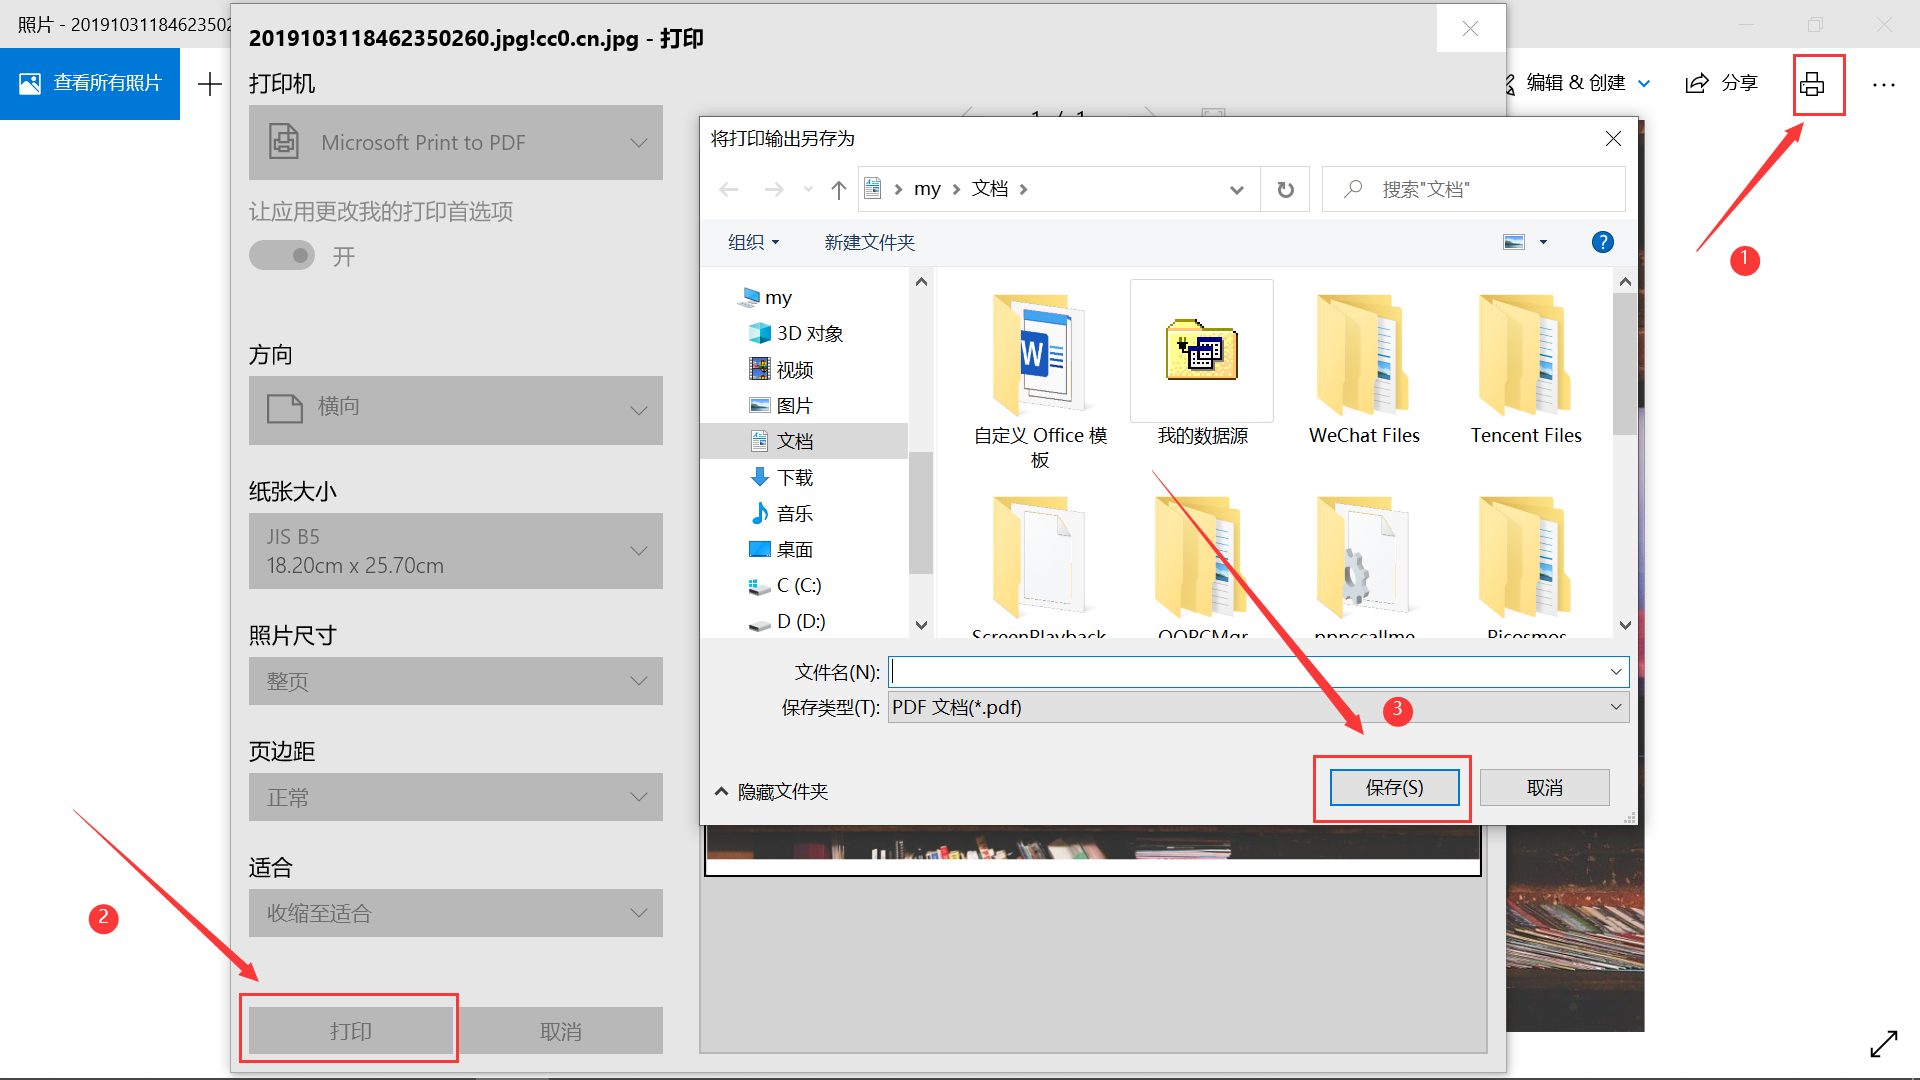Open the more options ellipsis menu
The height and width of the screenshot is (1080, 1920).
coord(1884,84)
